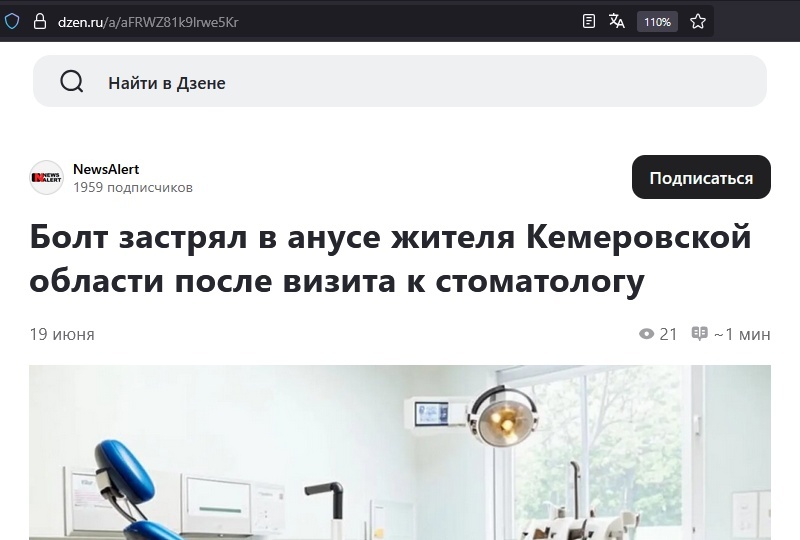Toggle reader view icon in address bar
This screenshot has width=800, height=540.
tap(589, 21)
